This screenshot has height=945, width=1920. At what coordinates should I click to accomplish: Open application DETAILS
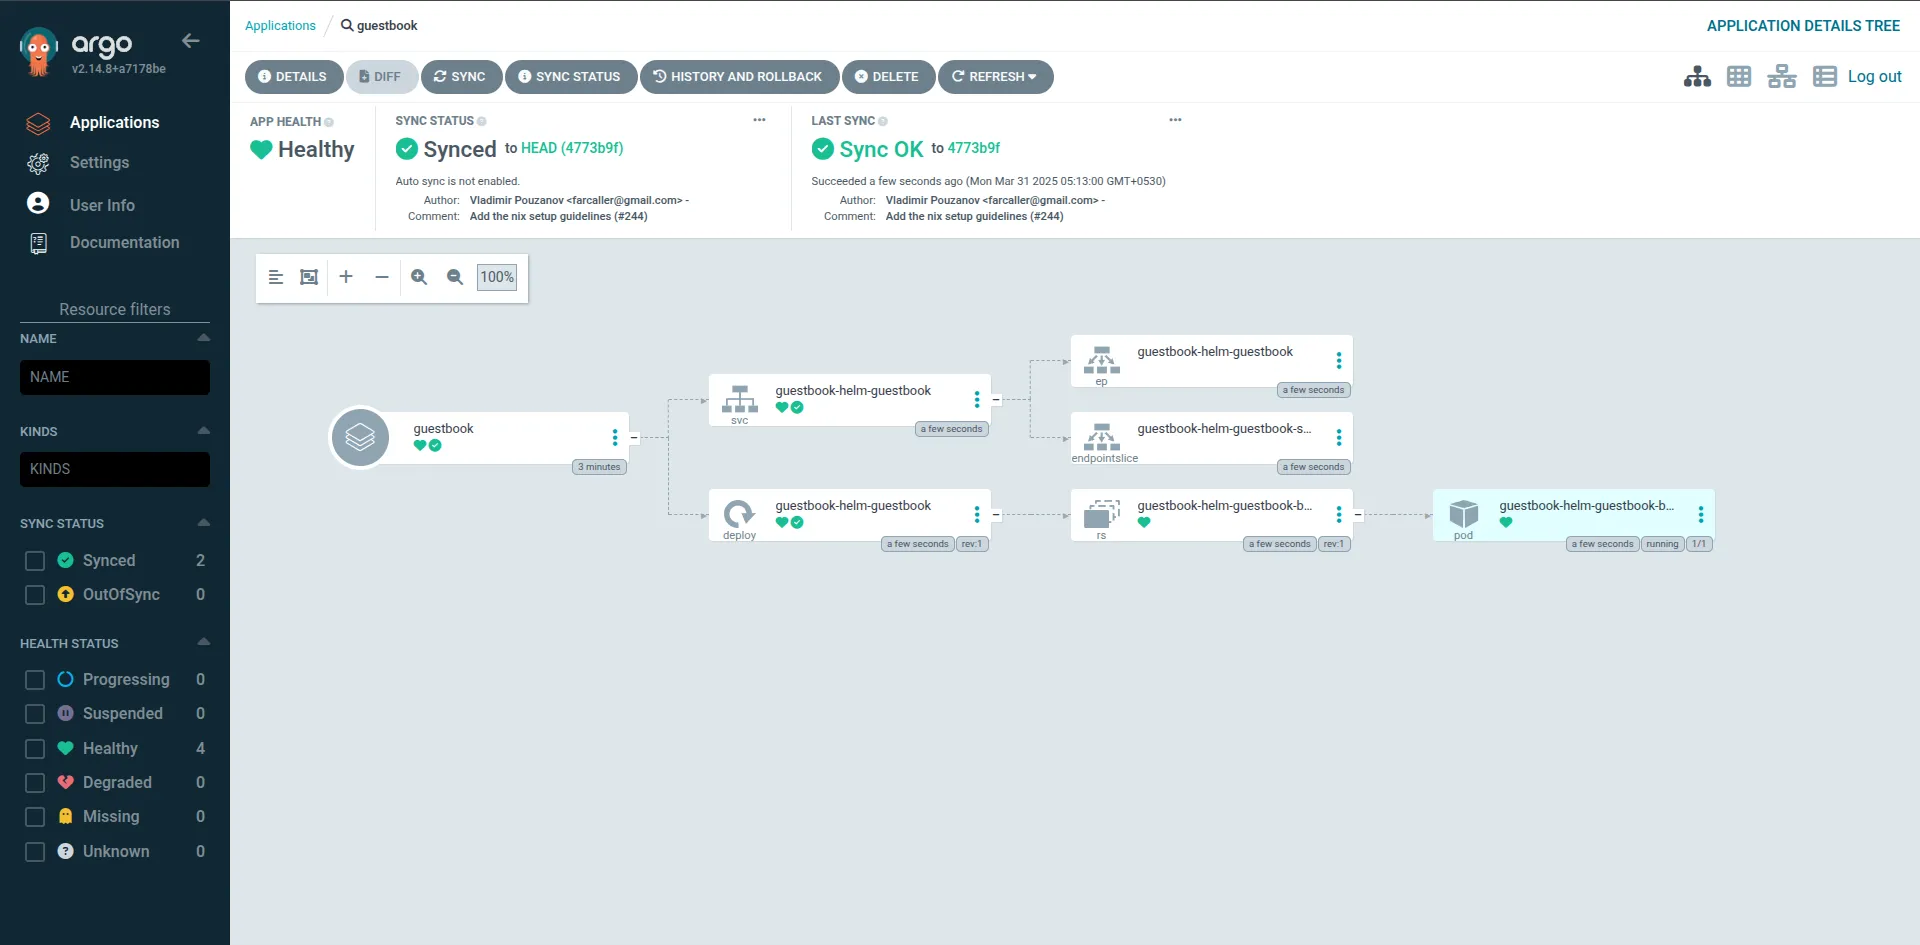[x=293, y=76]
